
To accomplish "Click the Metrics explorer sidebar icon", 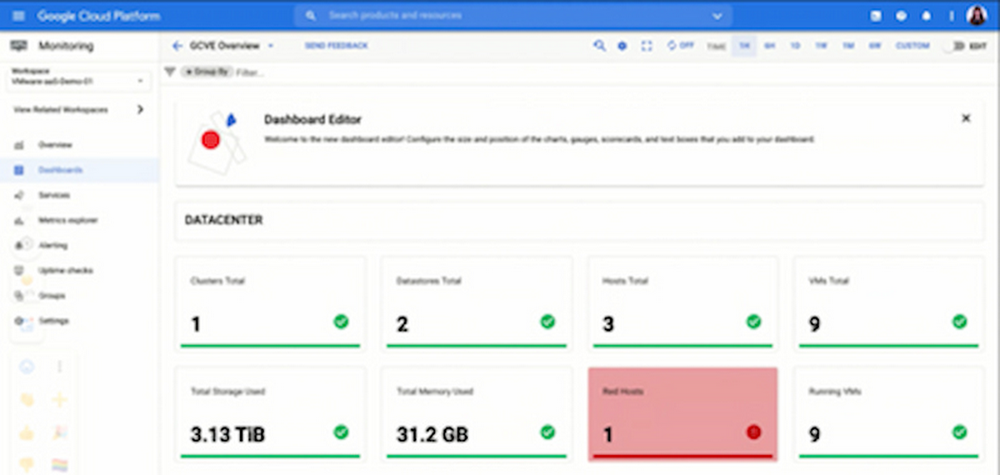I will (x=18, y=221).
